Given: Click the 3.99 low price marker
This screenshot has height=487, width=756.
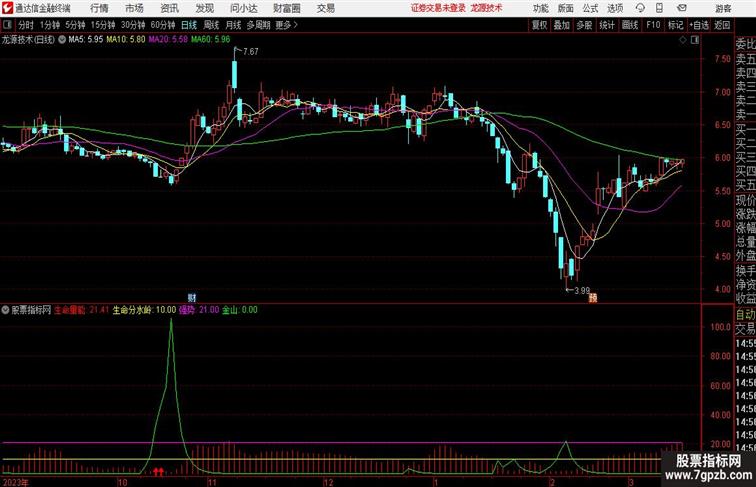Looking at the screenshot, I should point(582,291).
